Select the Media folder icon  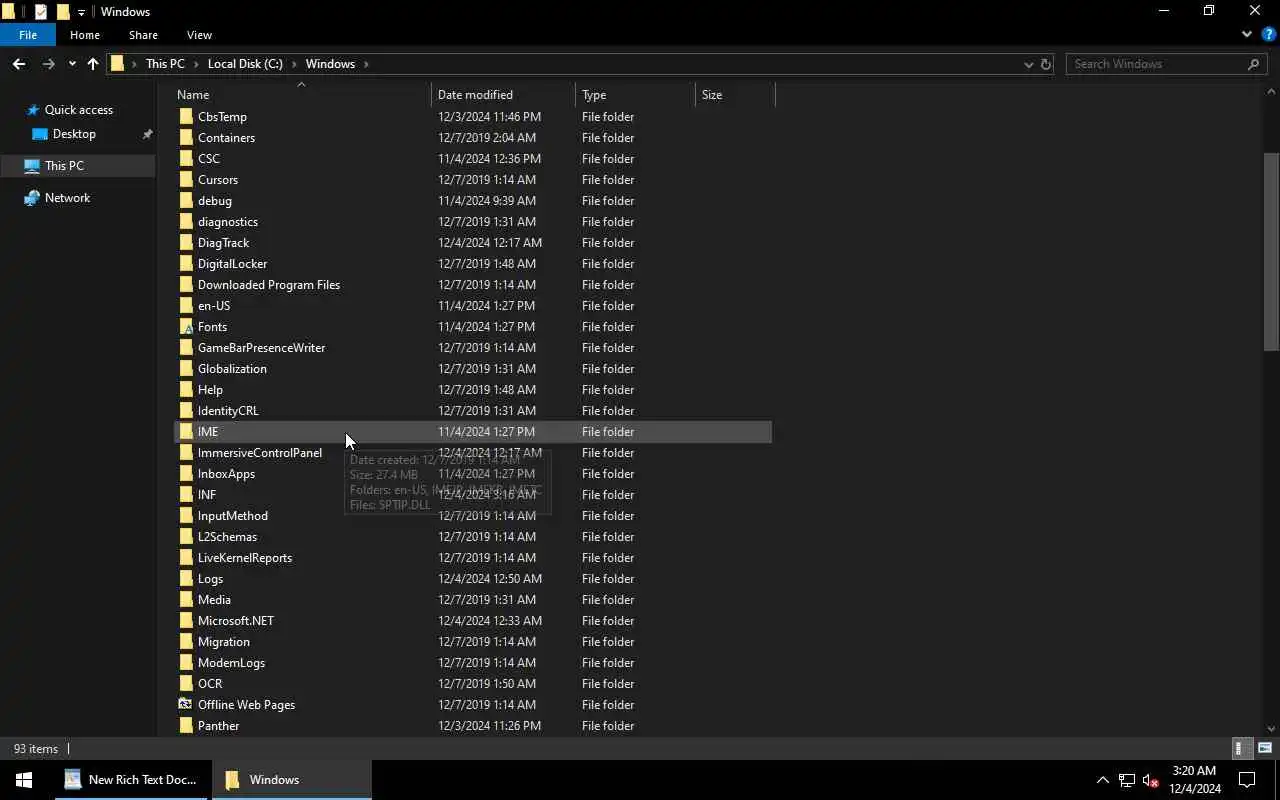tap(186, 600)
